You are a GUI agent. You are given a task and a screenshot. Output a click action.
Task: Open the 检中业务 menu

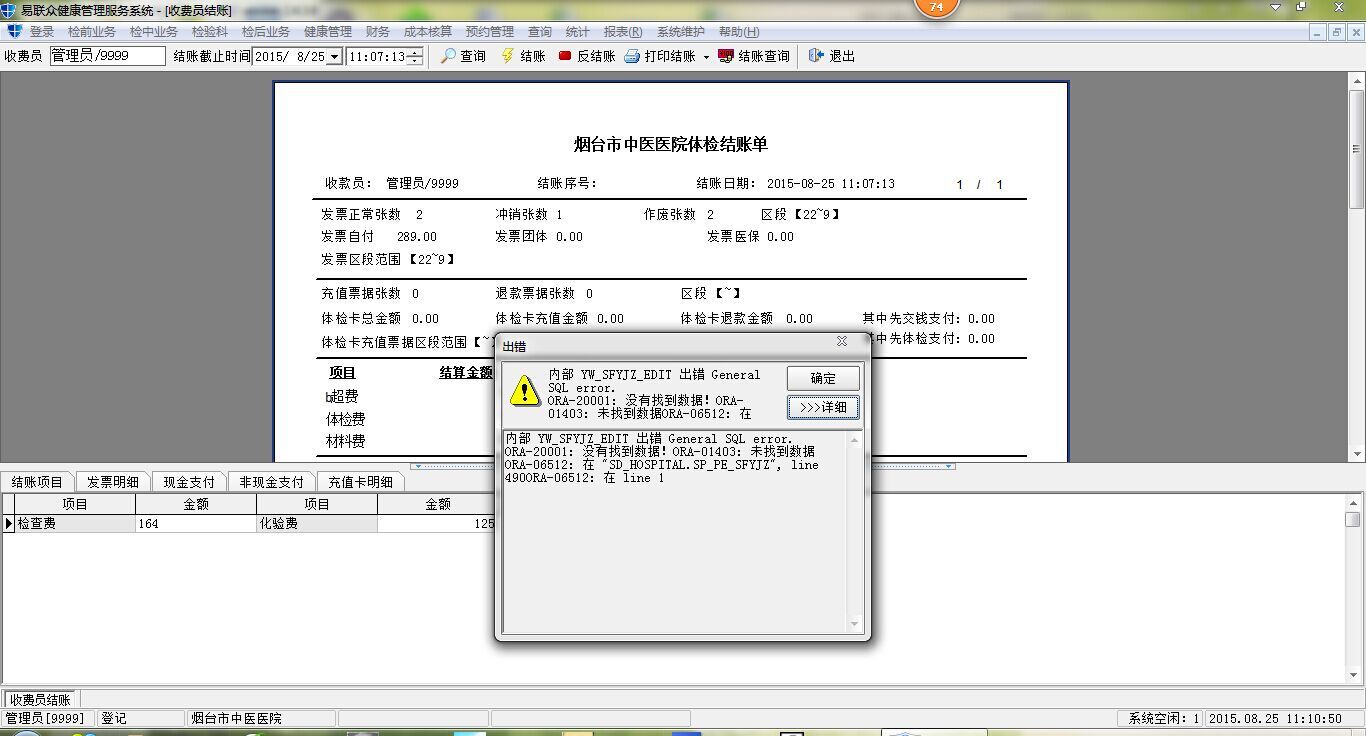[x=154, y=32]
